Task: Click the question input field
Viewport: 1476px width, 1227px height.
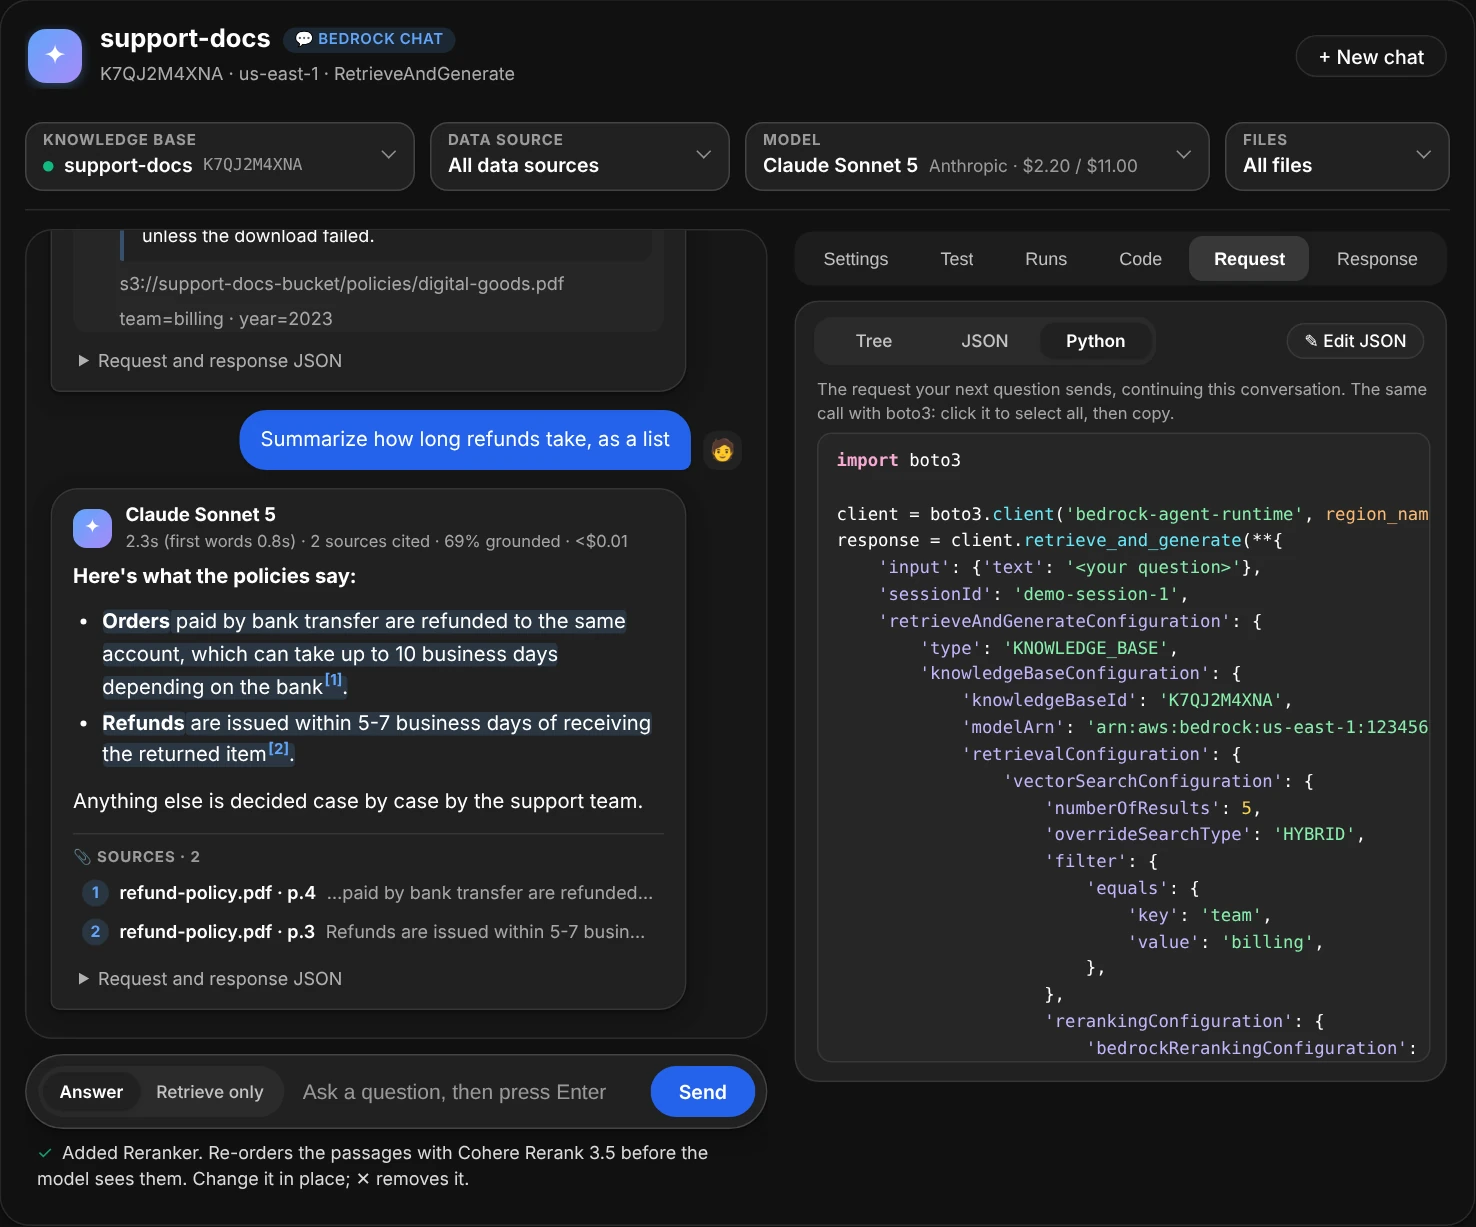Action: point(467,1092)
